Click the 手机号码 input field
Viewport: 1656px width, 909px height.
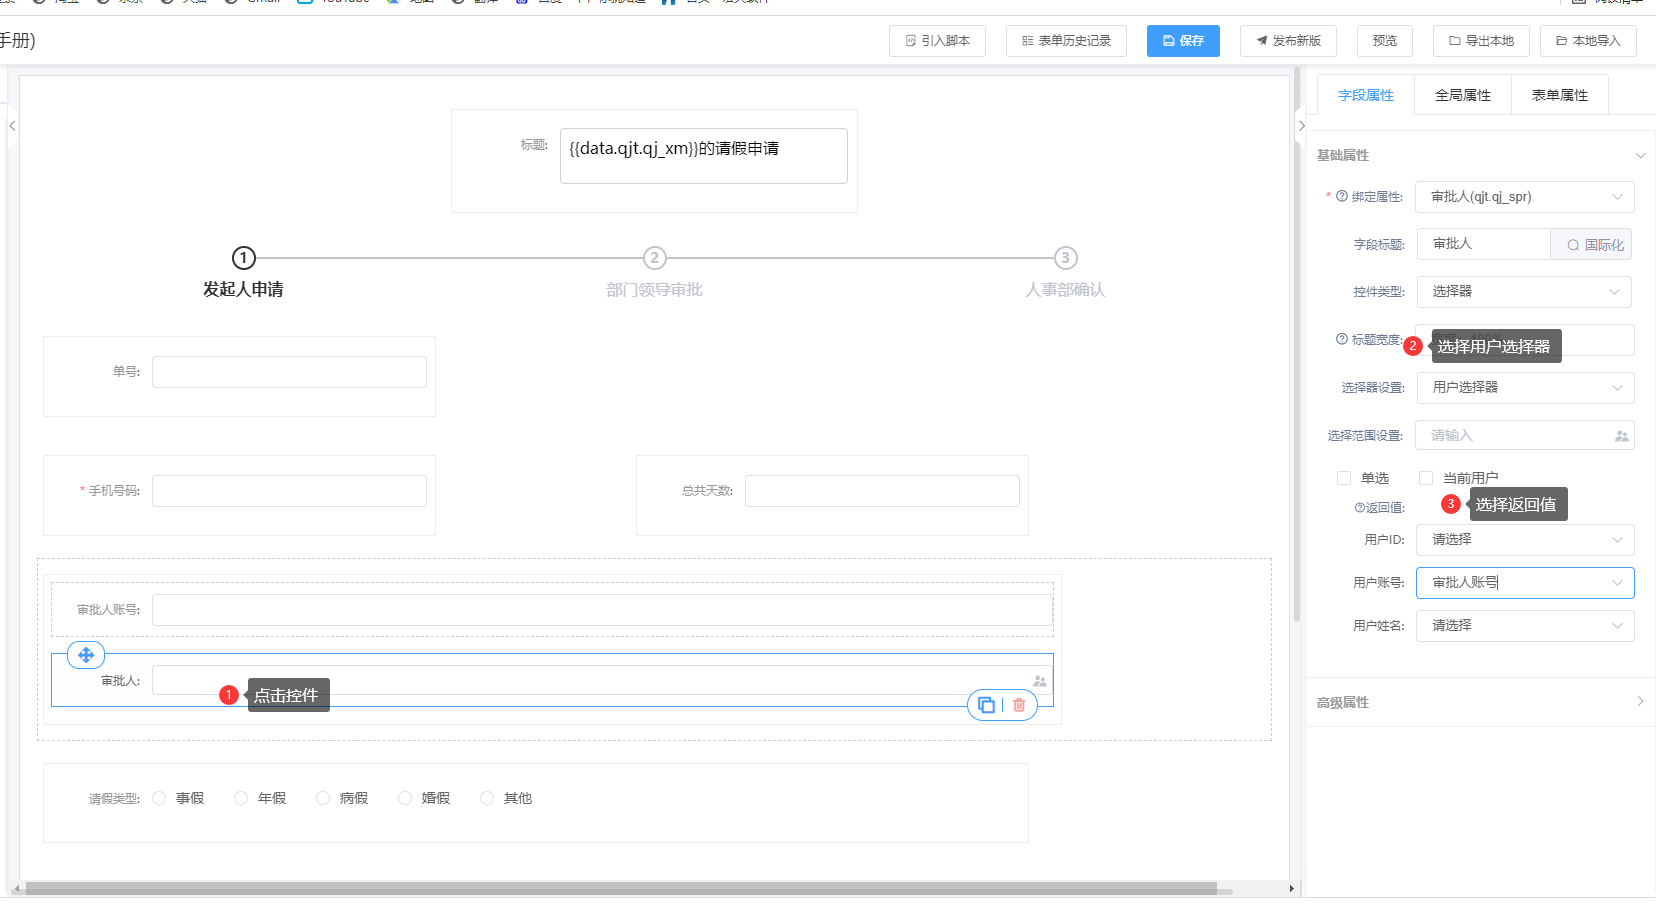click(x=289, y=491)
